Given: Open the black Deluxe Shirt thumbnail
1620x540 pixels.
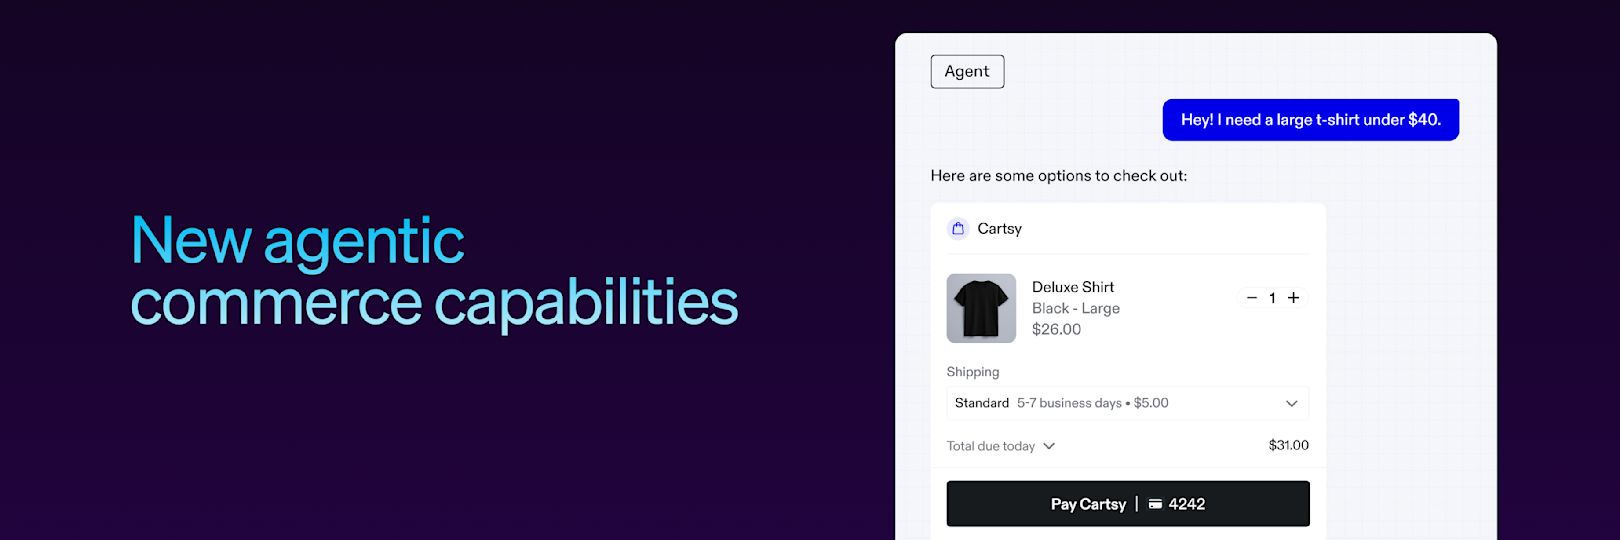Looking at the screenshot, I should (981, 308).
